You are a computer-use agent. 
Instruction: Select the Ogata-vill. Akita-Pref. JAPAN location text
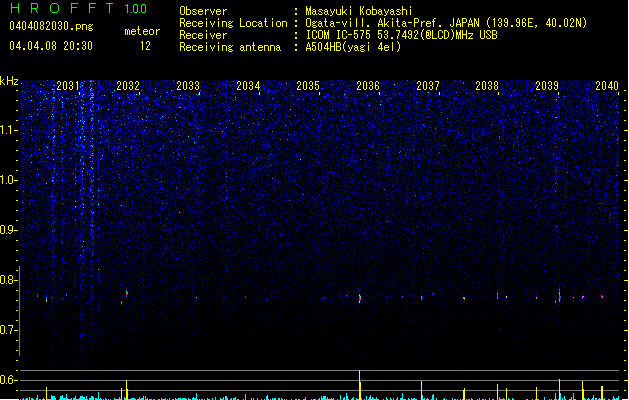446,23
